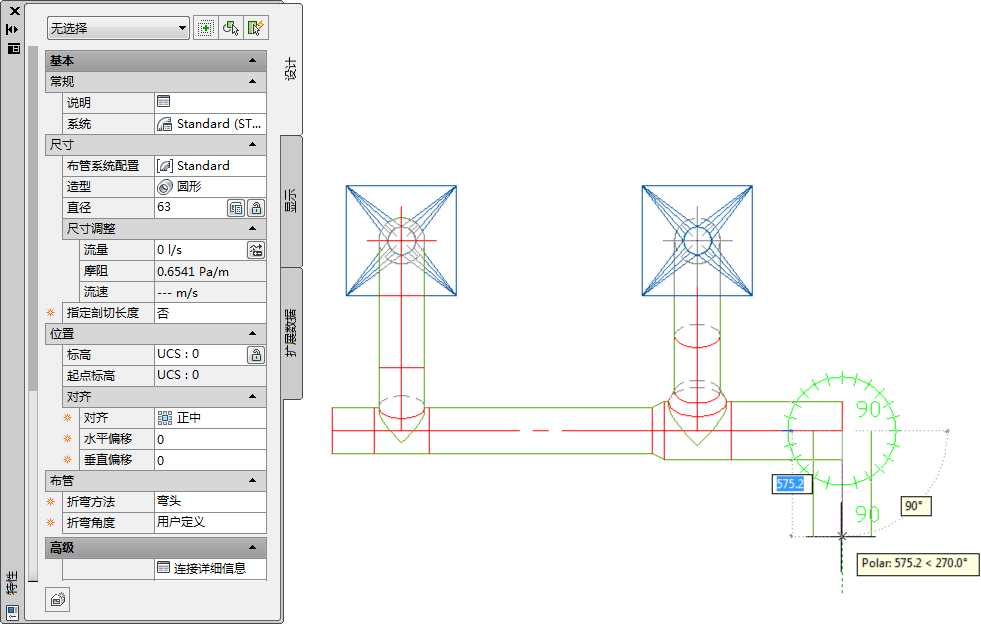Open palette properties menu icon
The height and width of the screenshot is (624, 981).
point(14,48)
